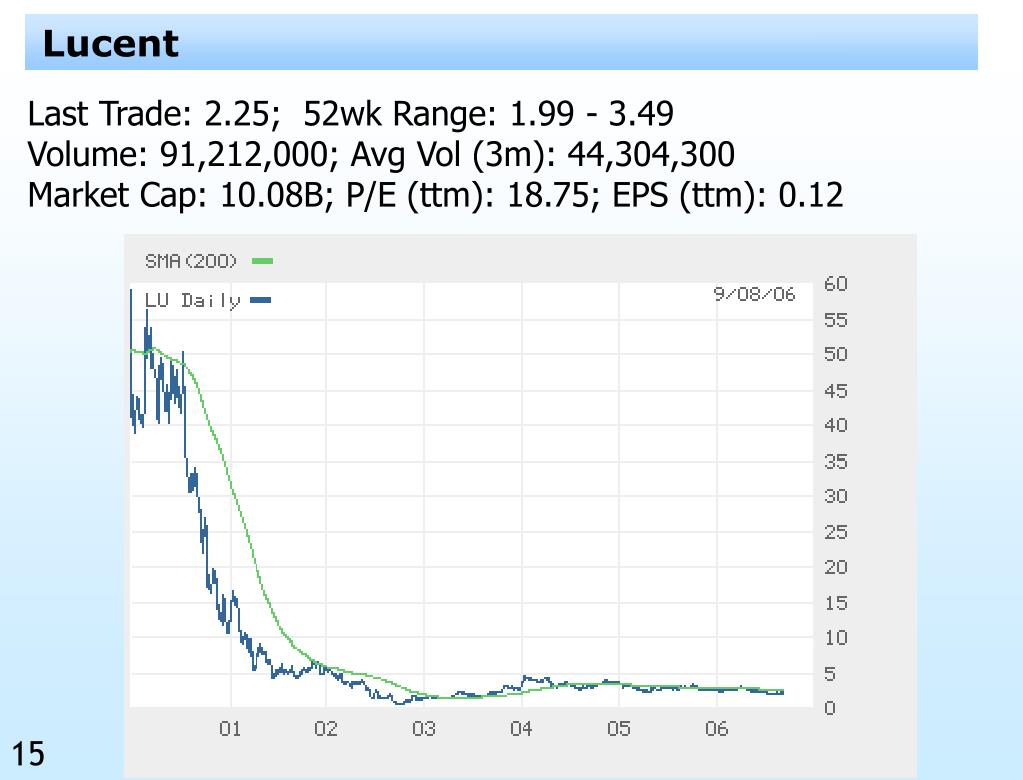Click the 02 year x-axis label
Screen dimensions: 1023x780
click(x=326, y=728)
